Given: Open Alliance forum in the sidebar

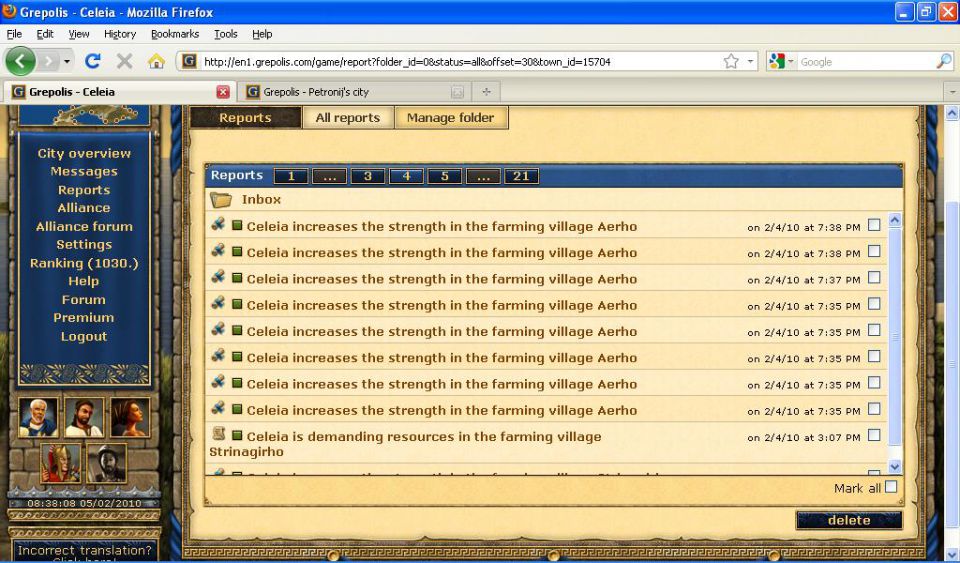Looking at the screenshot, I should (x=84, y=226).
